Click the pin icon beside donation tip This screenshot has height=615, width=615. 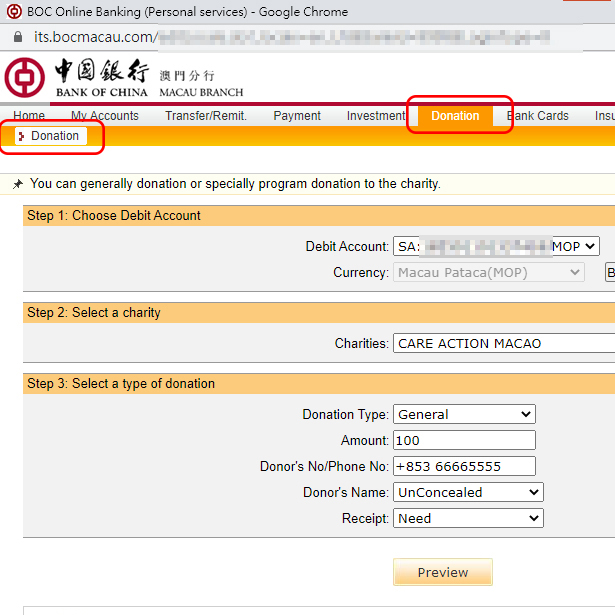tap(17, 184)
